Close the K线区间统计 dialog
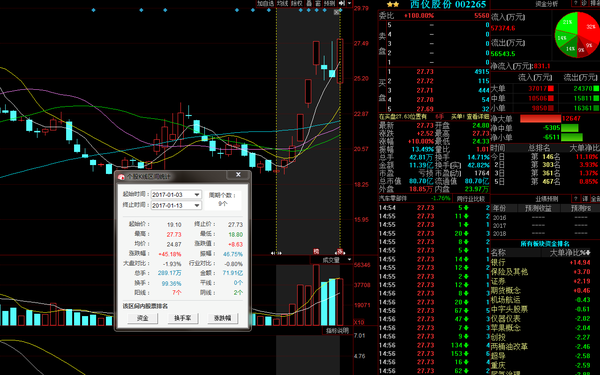The image size is (600, 375). pos(238,175)
